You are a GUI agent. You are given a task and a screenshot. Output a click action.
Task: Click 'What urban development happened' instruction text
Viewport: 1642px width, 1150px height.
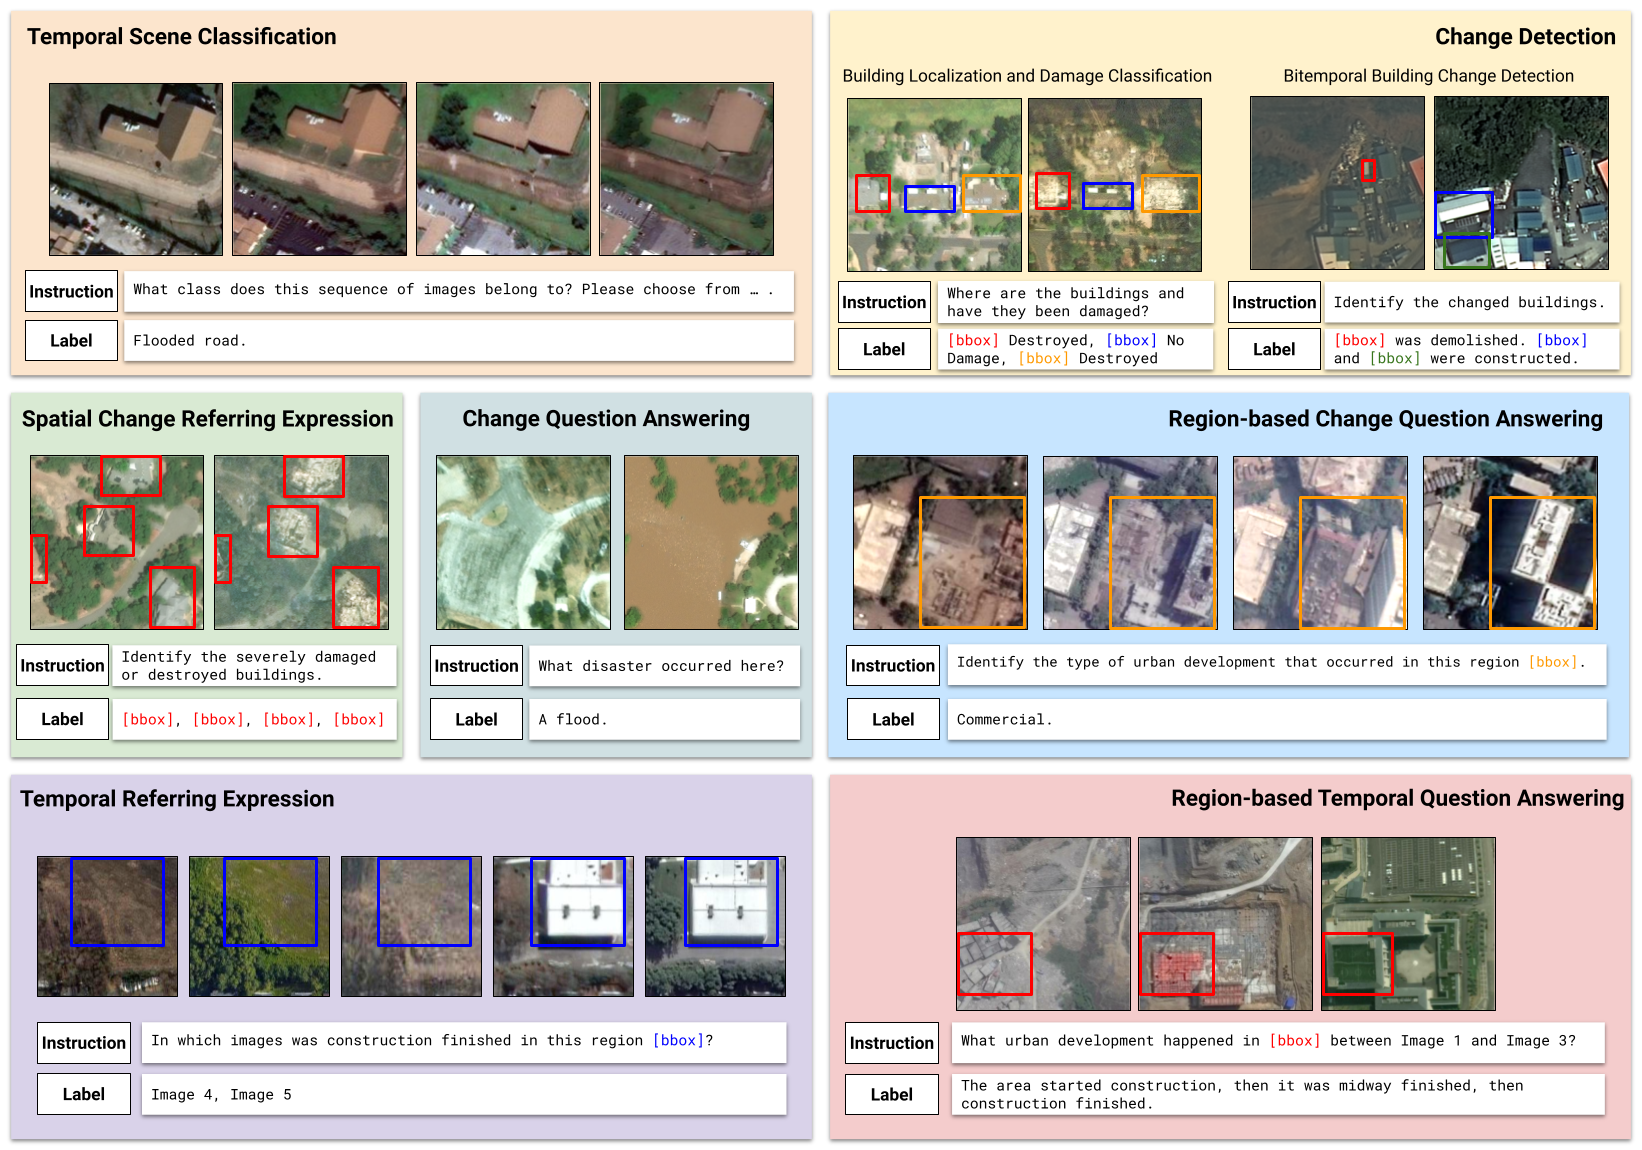[x=1268, y=1041]
